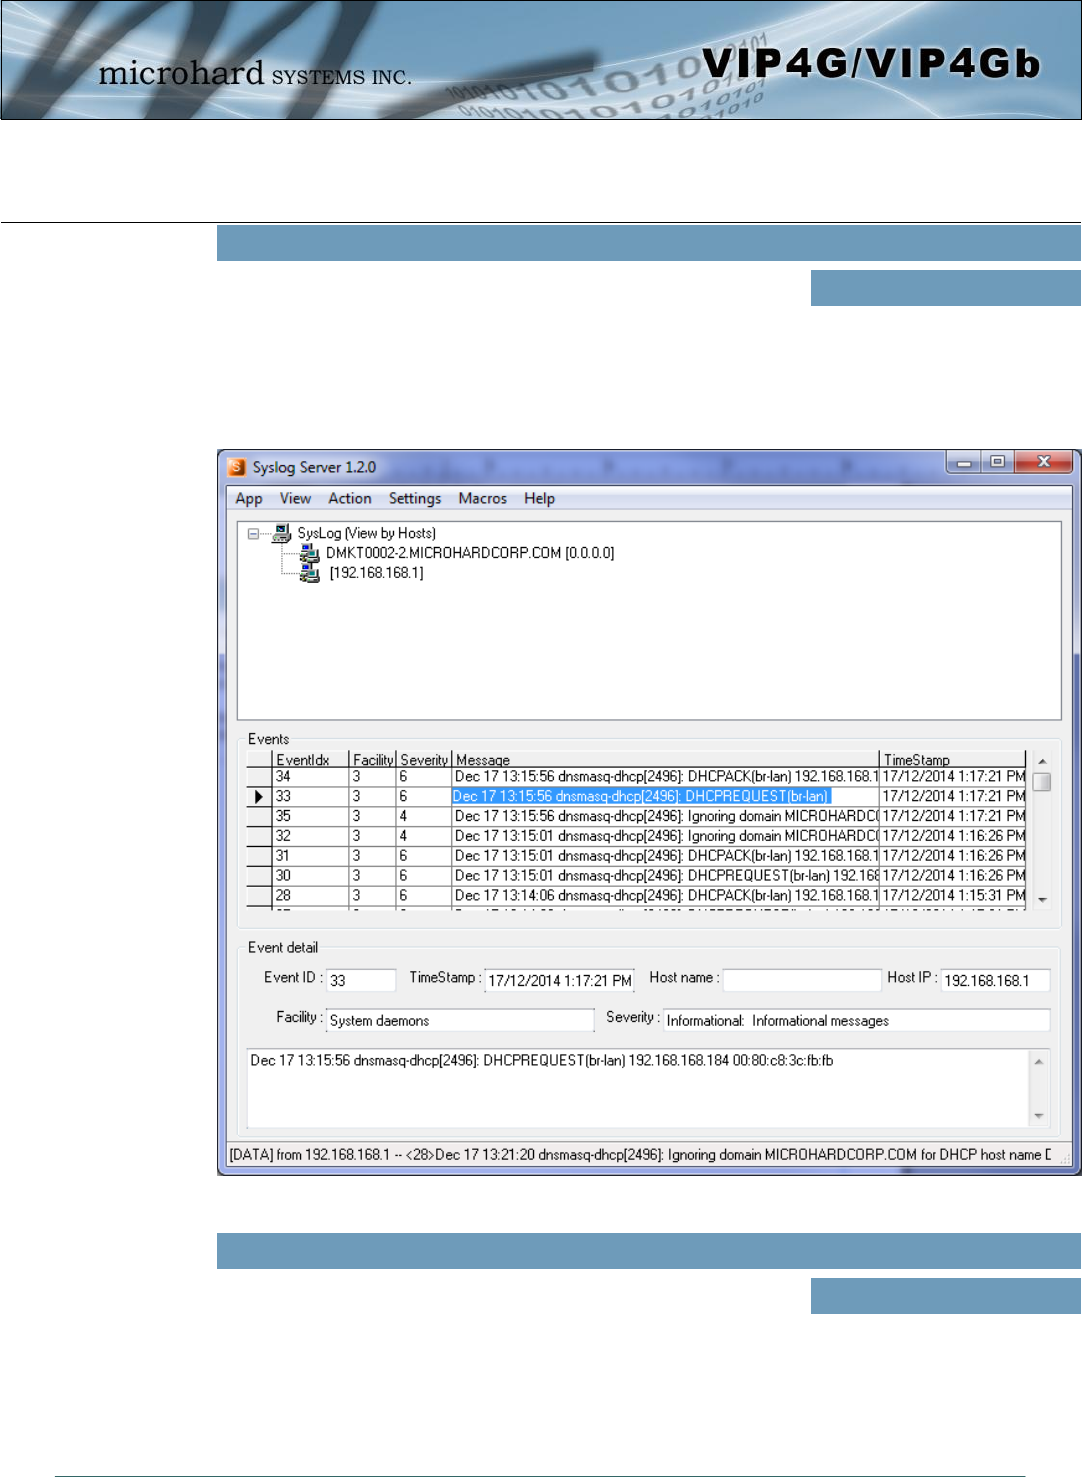Viewport: 1082px width, 1477px height.
Task: Open the Macros menu
Action: (482, 498)
